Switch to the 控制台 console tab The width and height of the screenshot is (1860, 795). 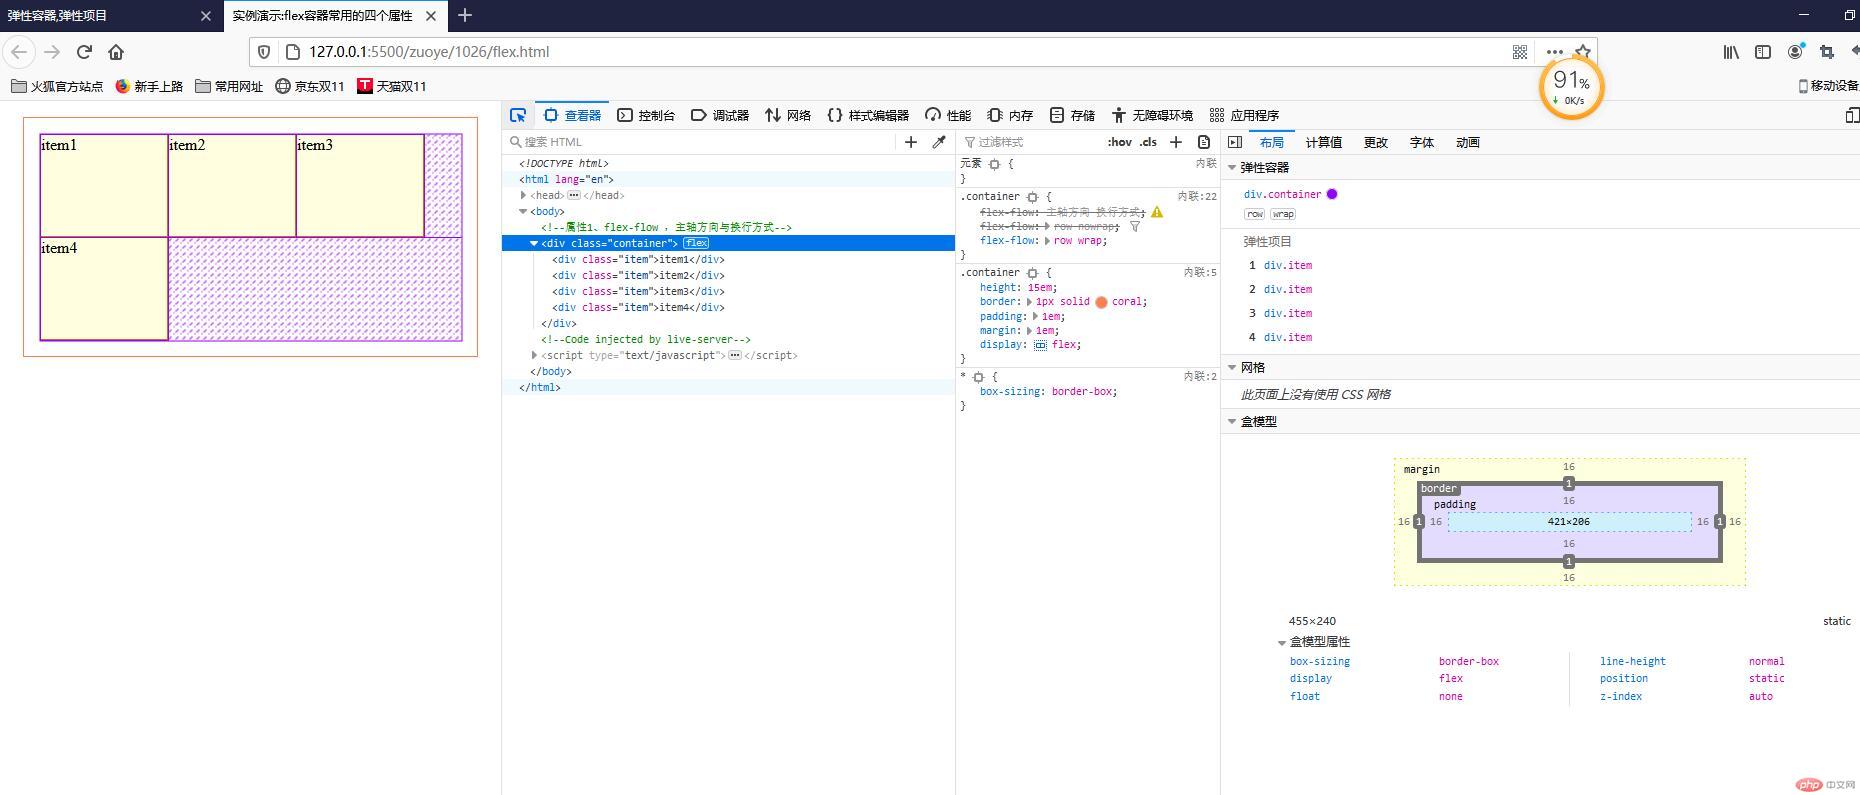pos(646,115)
